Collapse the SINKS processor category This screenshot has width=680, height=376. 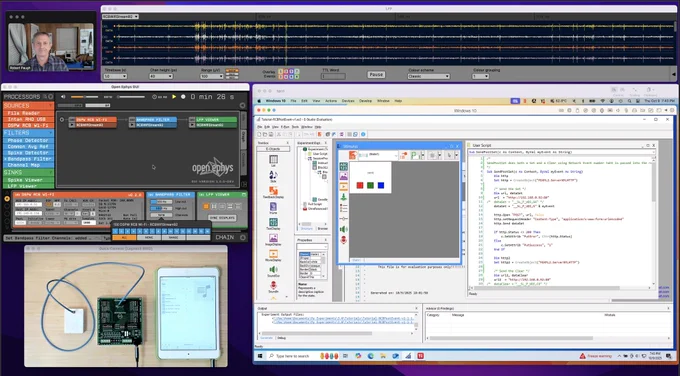(x=50, y=172)
